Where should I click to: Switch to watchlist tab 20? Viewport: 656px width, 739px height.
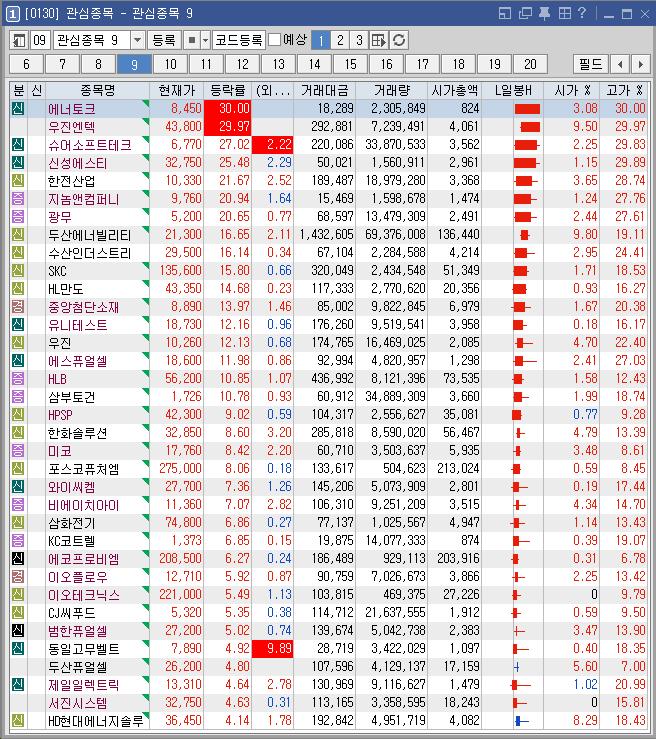click(x=530, y=64)
